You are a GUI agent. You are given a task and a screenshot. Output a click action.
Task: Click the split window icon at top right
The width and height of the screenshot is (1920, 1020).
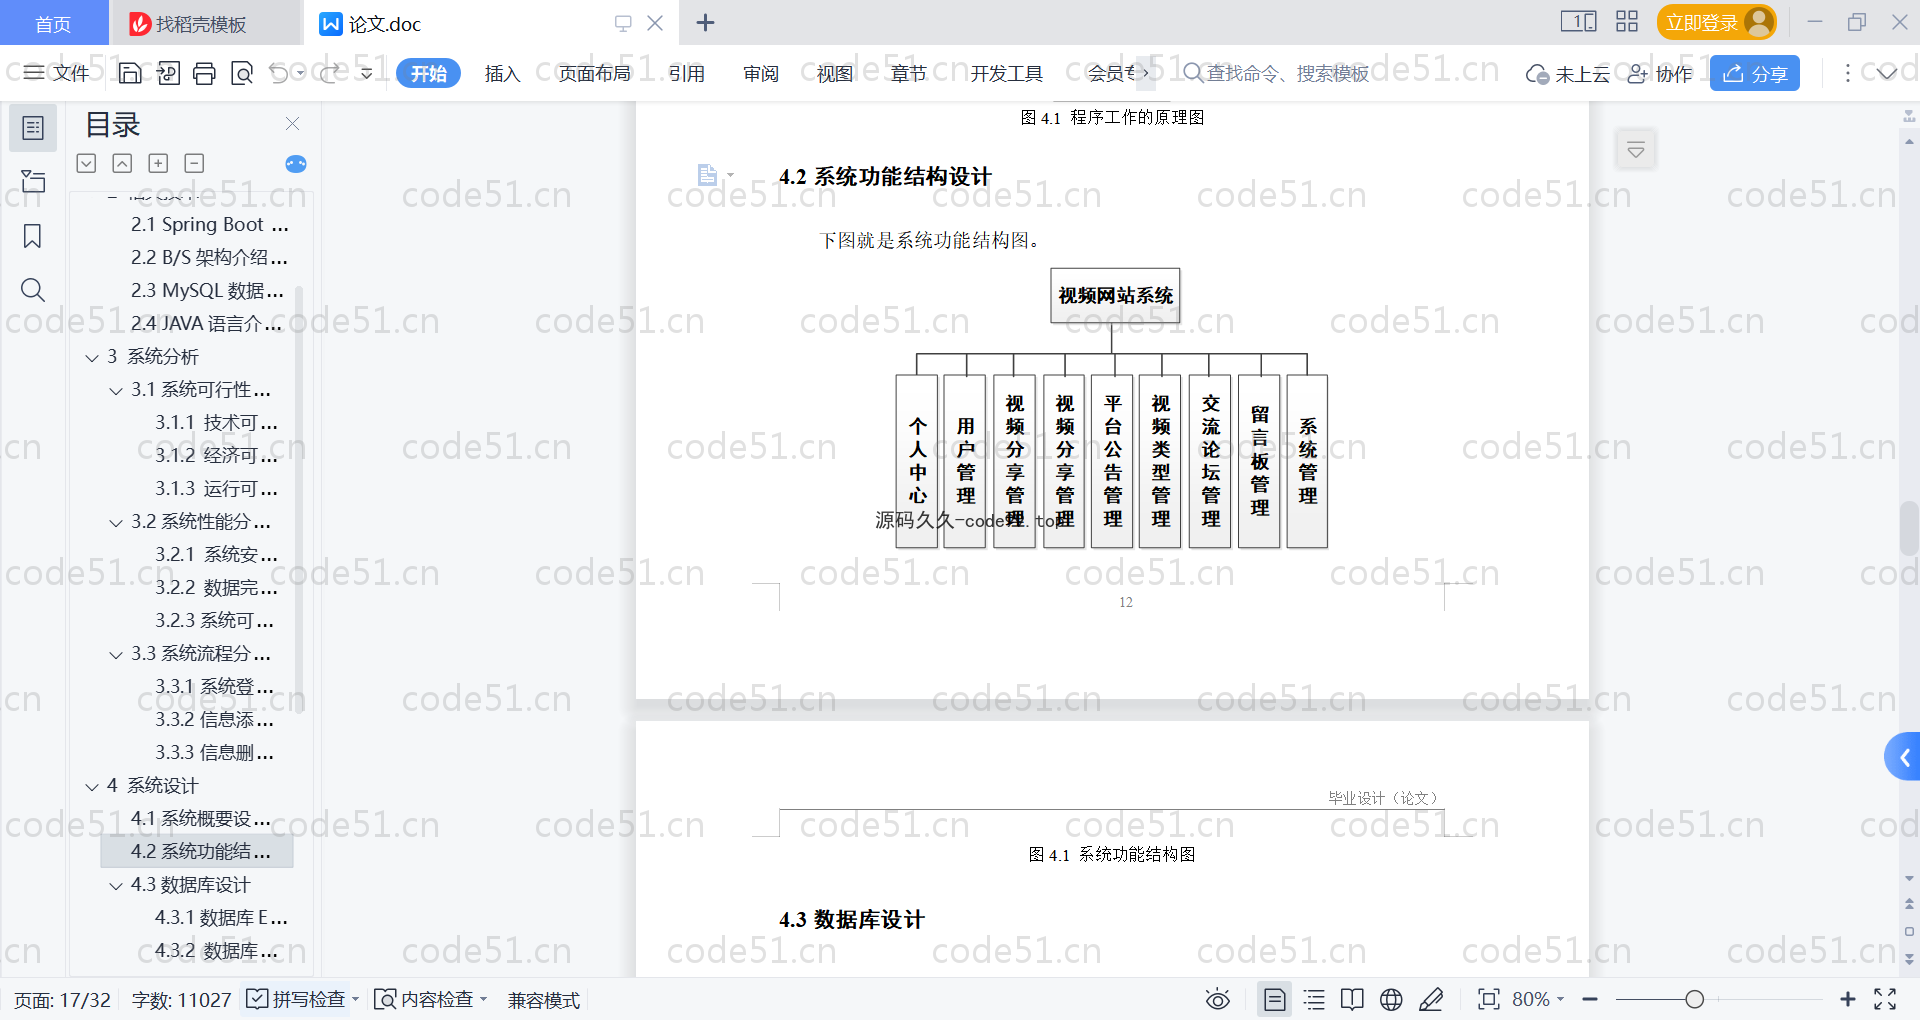(x=1578, y=22)
